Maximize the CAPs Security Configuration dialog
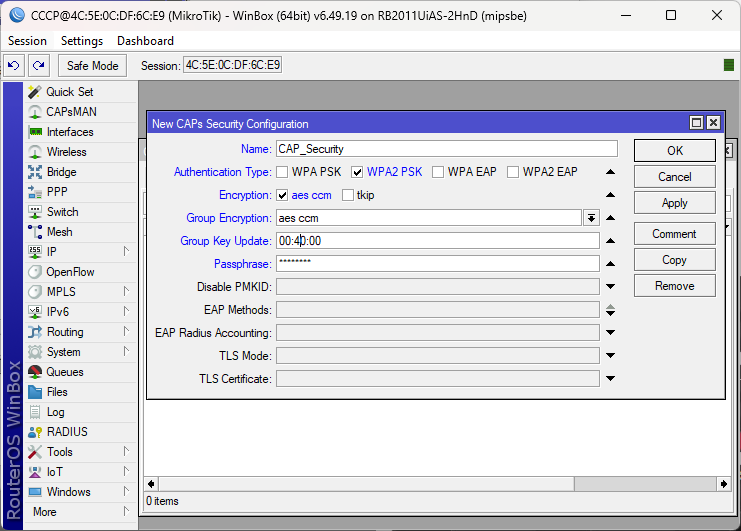 point(696,123)
